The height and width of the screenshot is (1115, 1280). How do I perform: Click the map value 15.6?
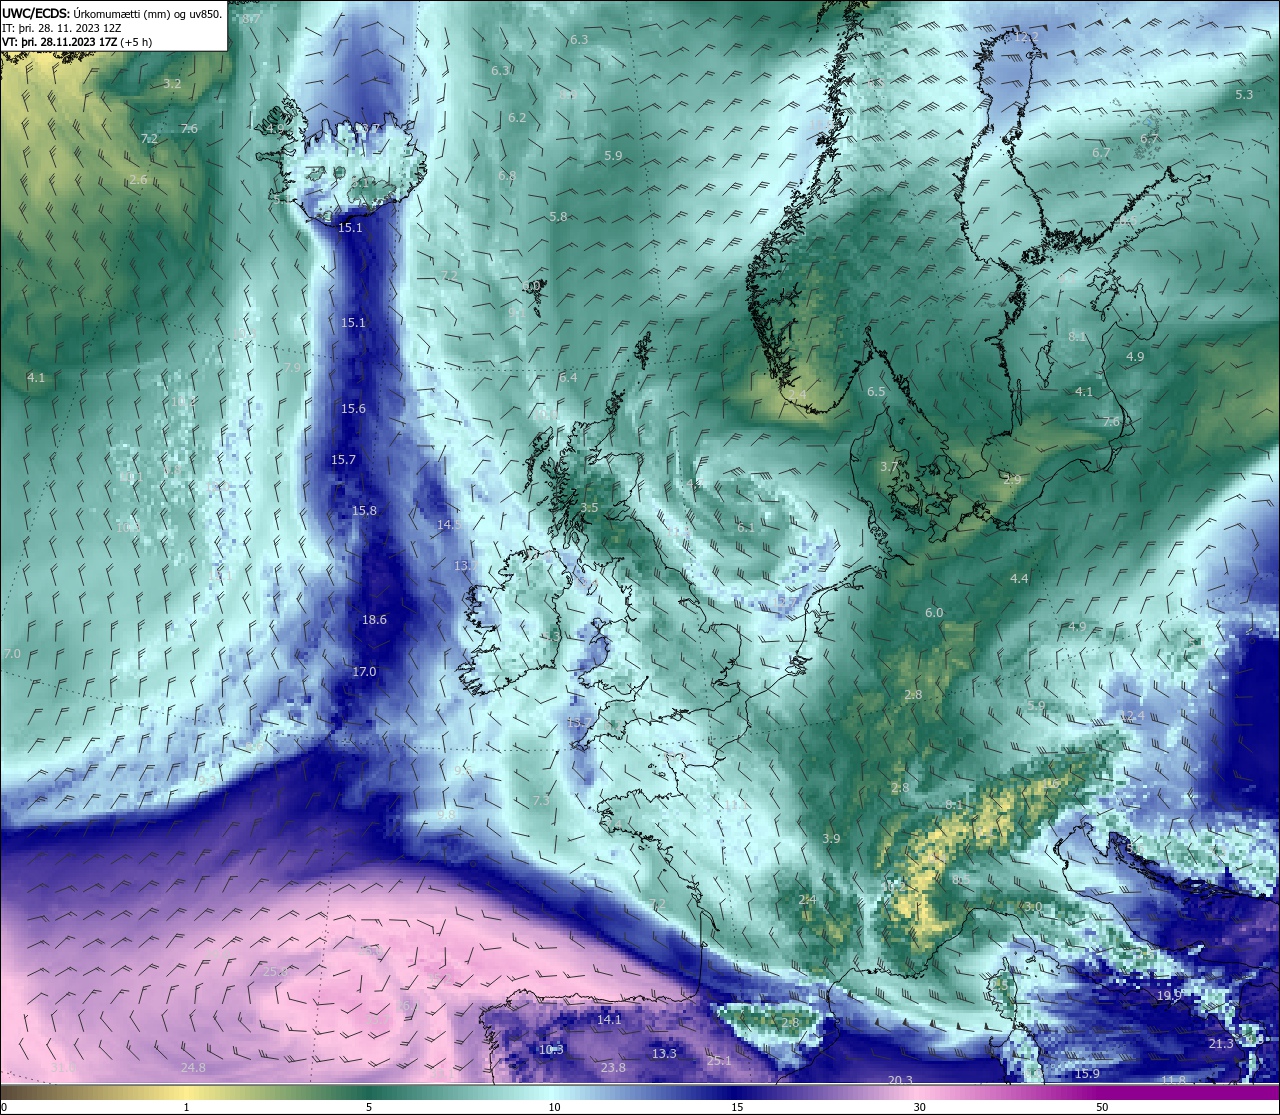(x=353, y=409)
